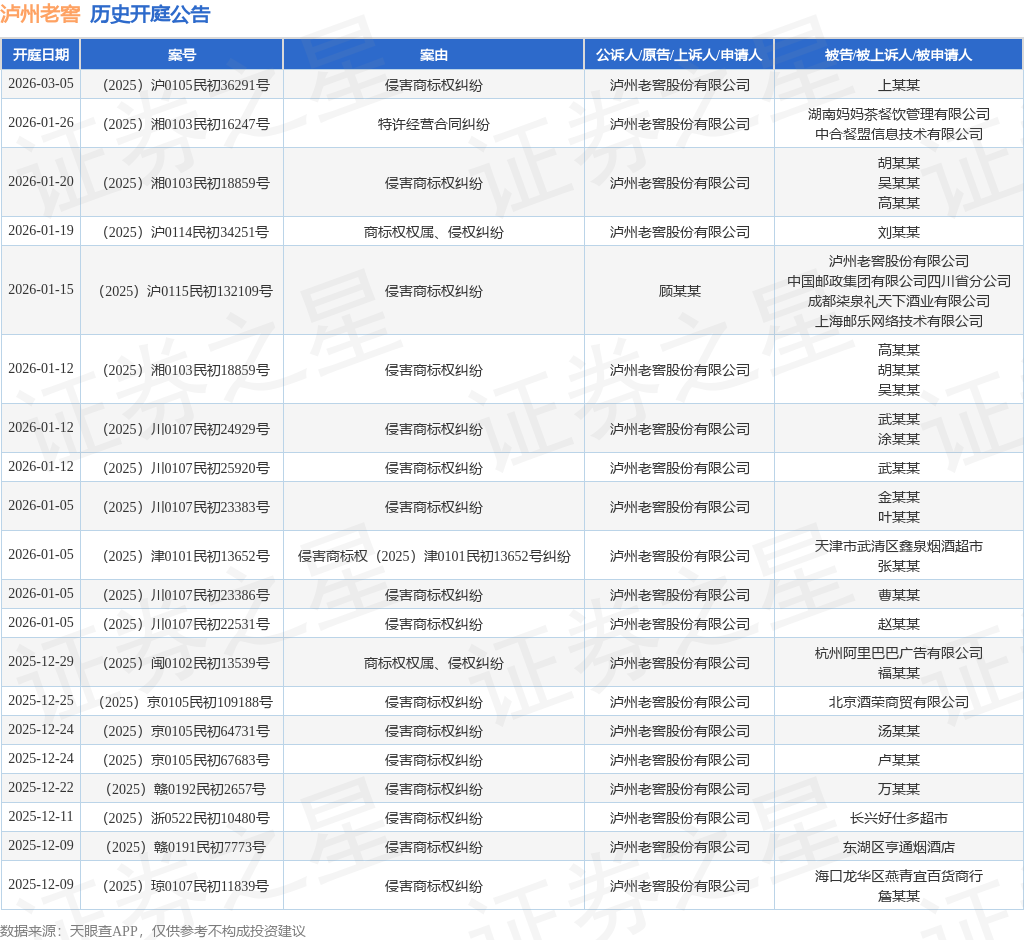Click plaintiff 顾某某 cell
Image resolution: width=1024 pixels, height=940 pixels.
point(679,291)
